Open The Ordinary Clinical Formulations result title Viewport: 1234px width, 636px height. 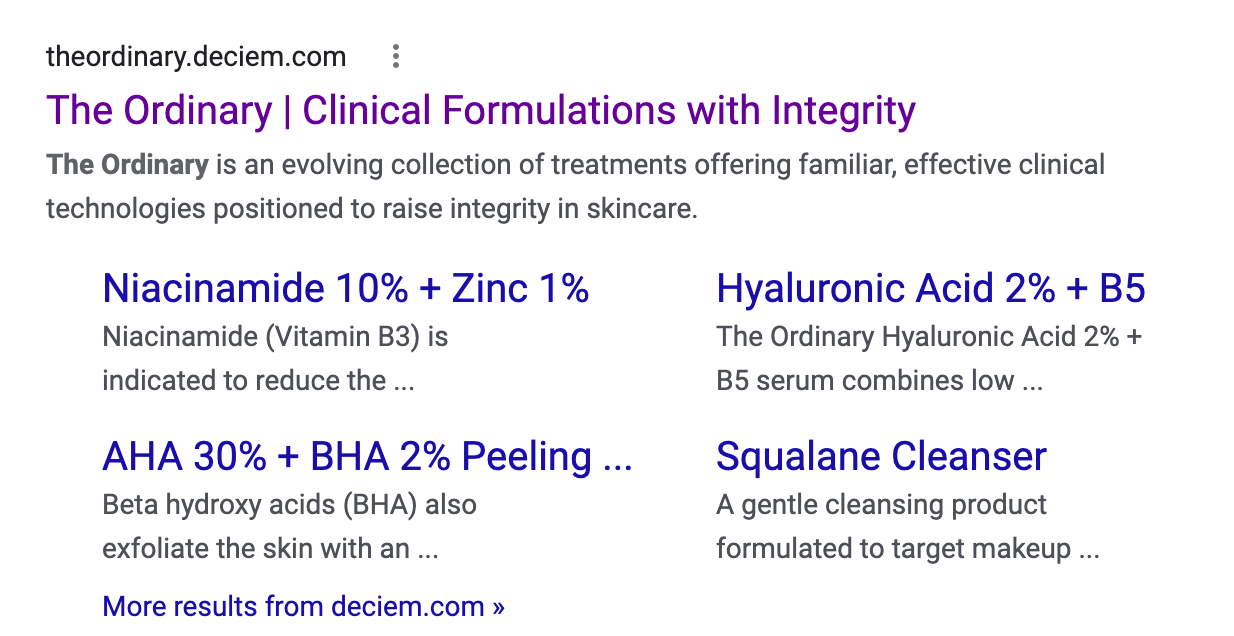click(481, 110)
